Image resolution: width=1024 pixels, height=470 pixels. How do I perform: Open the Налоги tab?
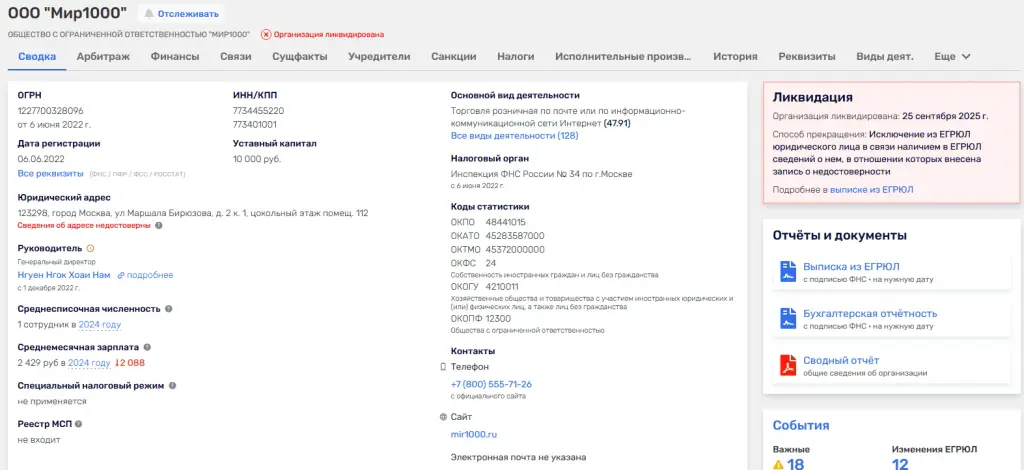[x=516, y=56]
